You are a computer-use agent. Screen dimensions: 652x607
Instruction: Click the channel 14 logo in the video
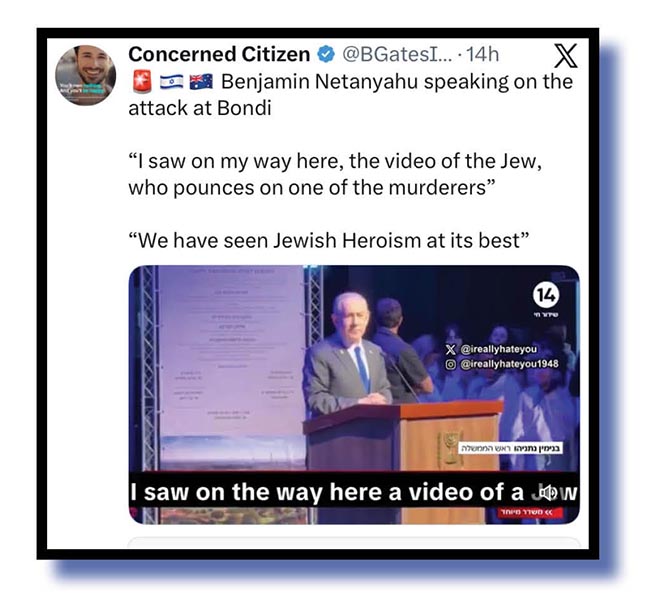point(546,295)
